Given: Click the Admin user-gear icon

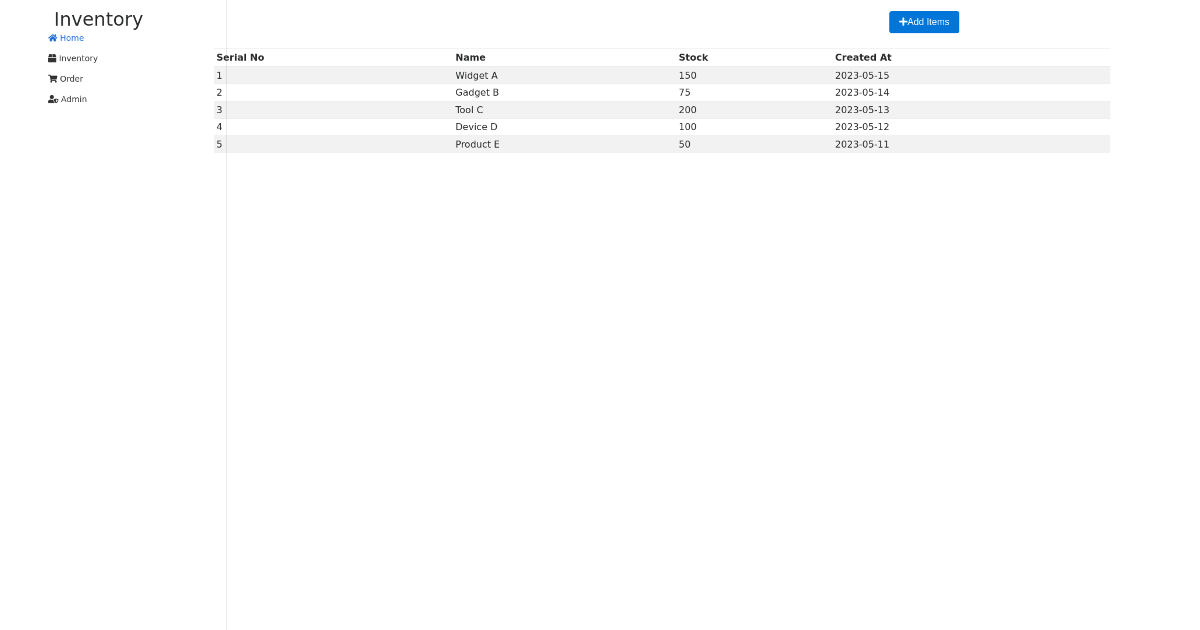Looking at the screenshot, I should coord(52,98).
